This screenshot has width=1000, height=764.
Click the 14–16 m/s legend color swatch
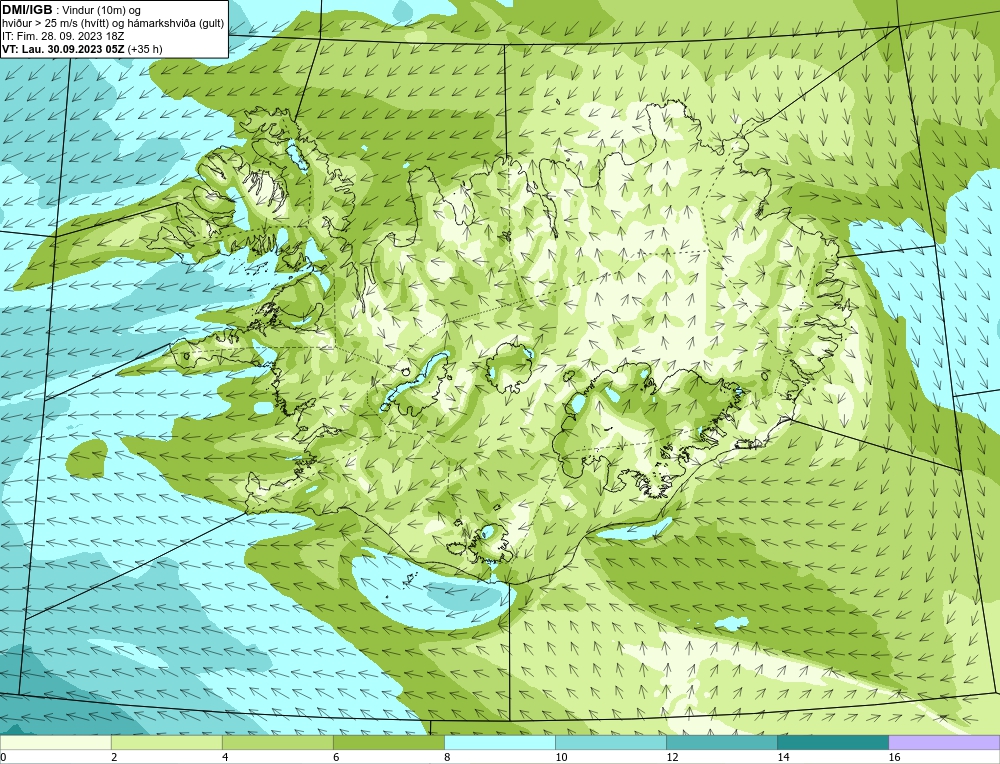click(x=832, y=742)
